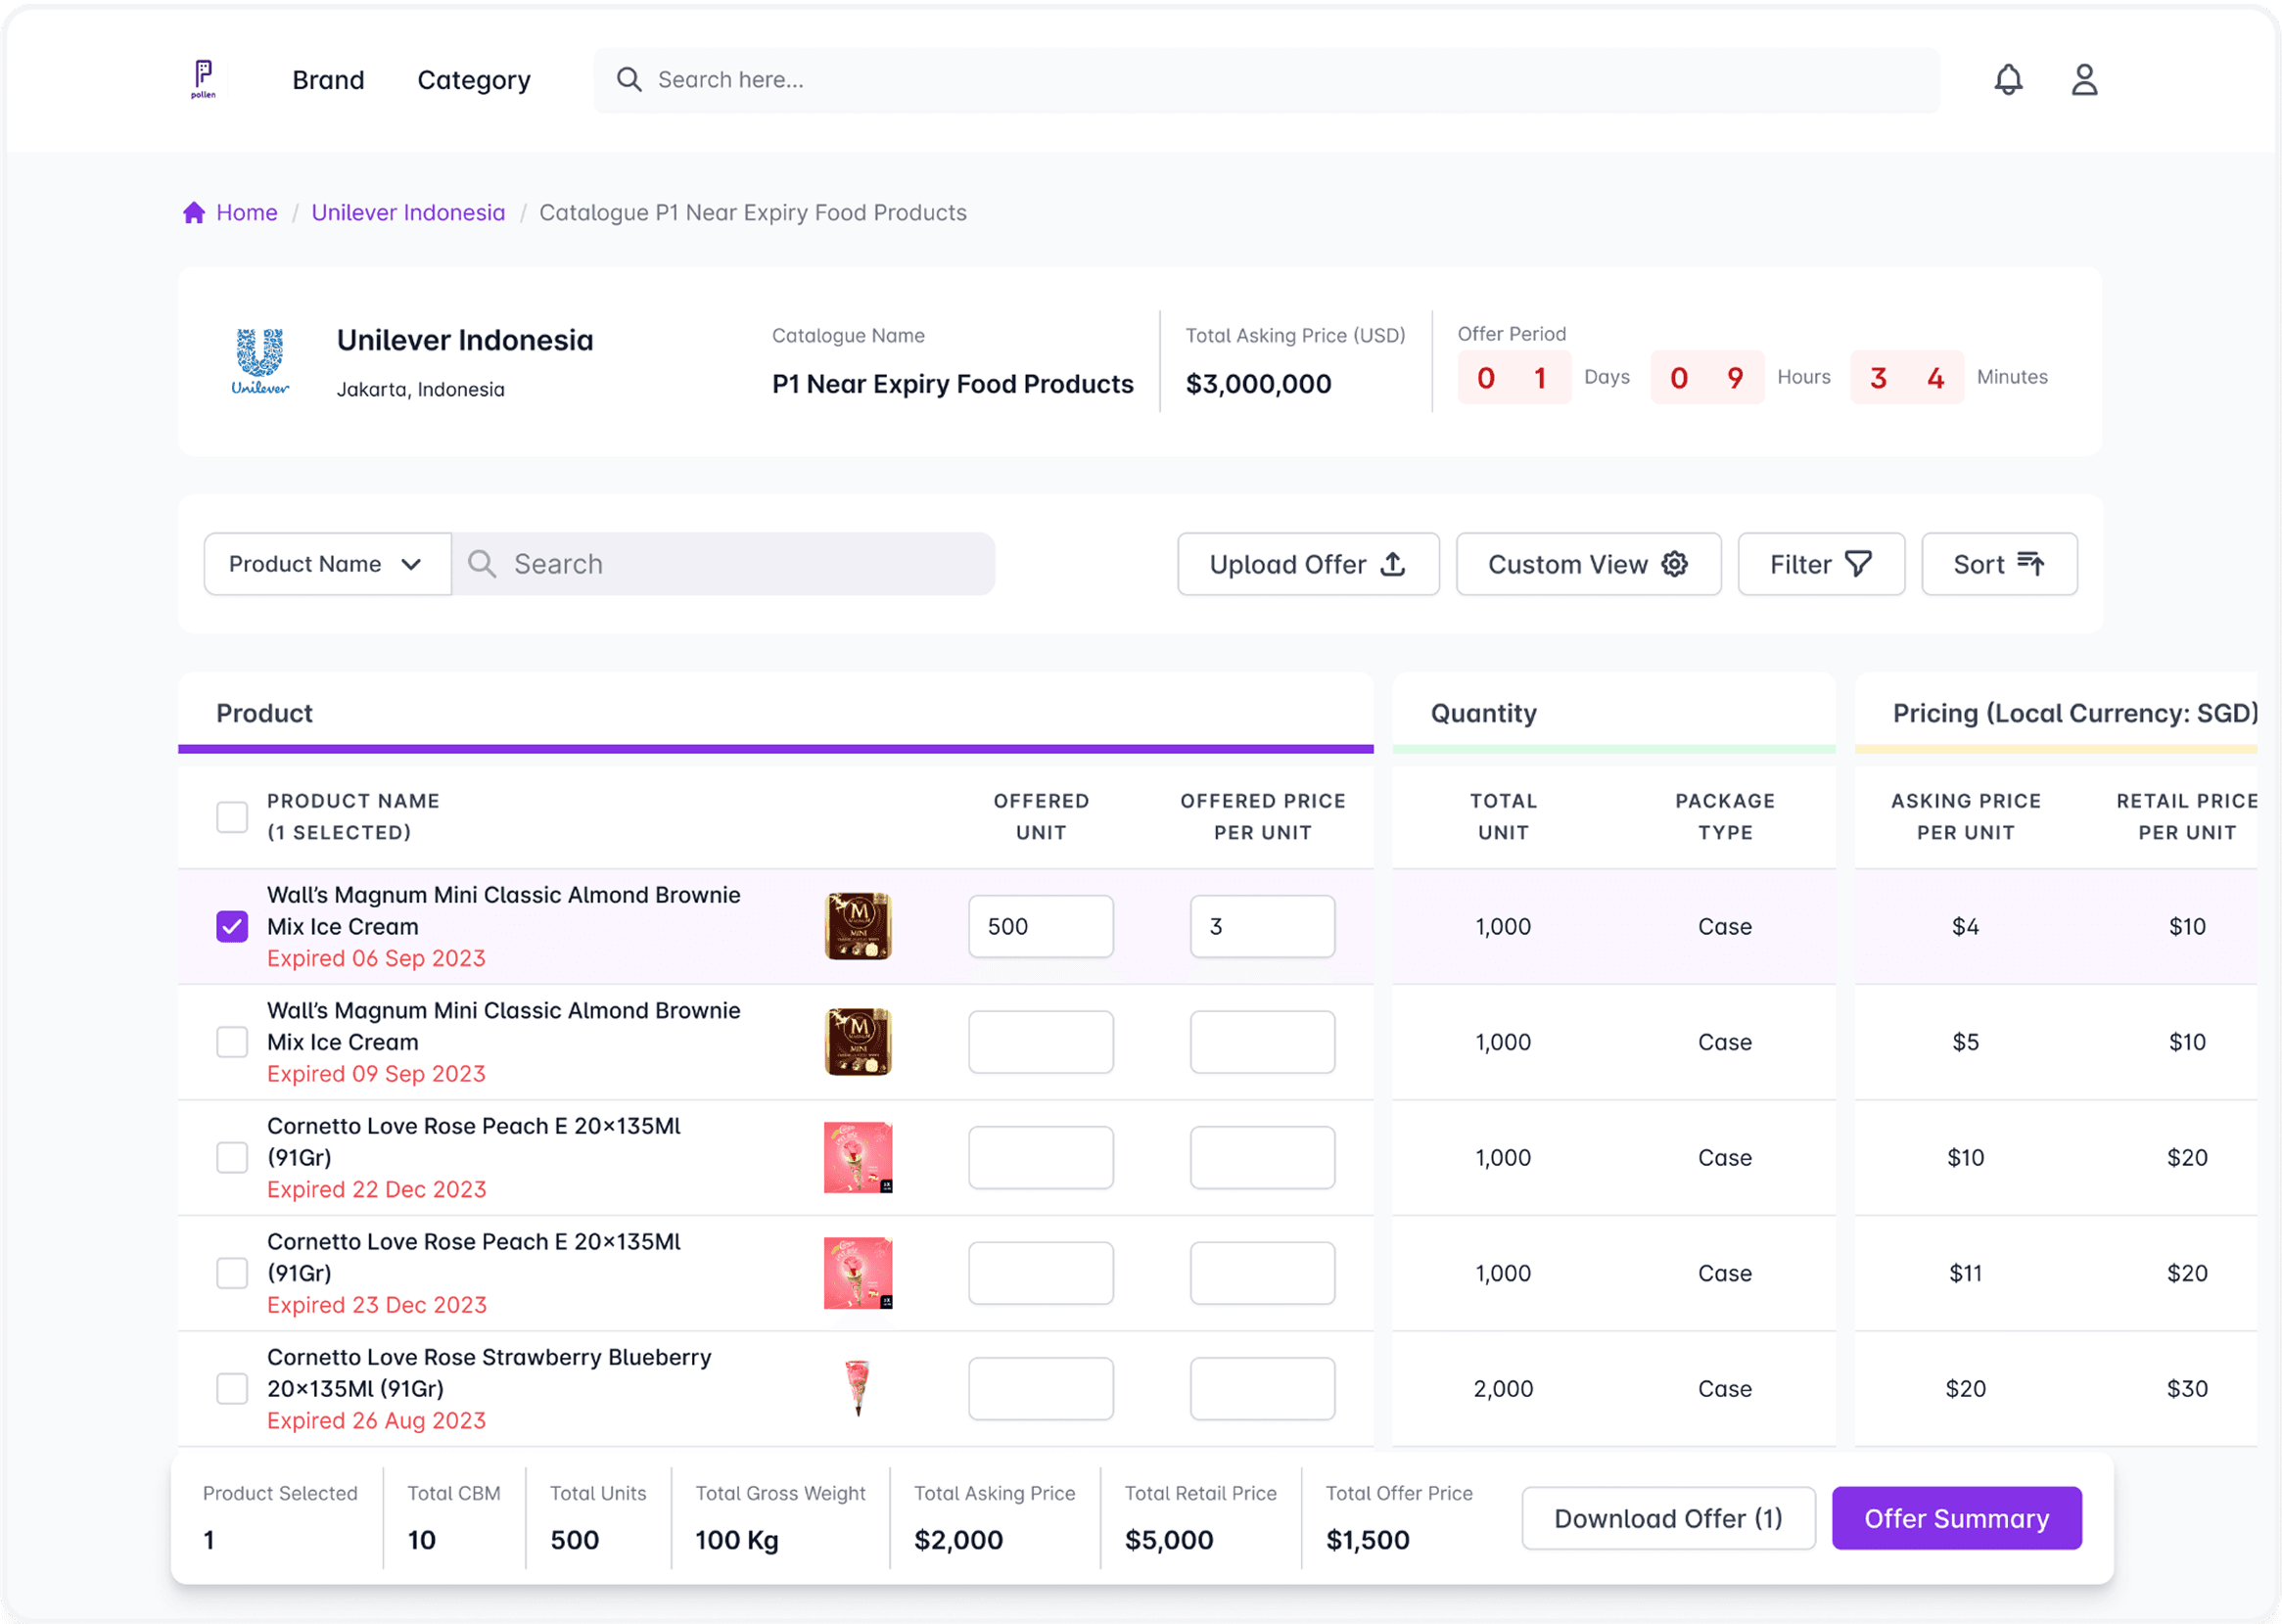Screen dimensions: 2282x1624
Task: Check the Magnum Expired 09 Sep 2023 row
Action: pos(232,1042)
